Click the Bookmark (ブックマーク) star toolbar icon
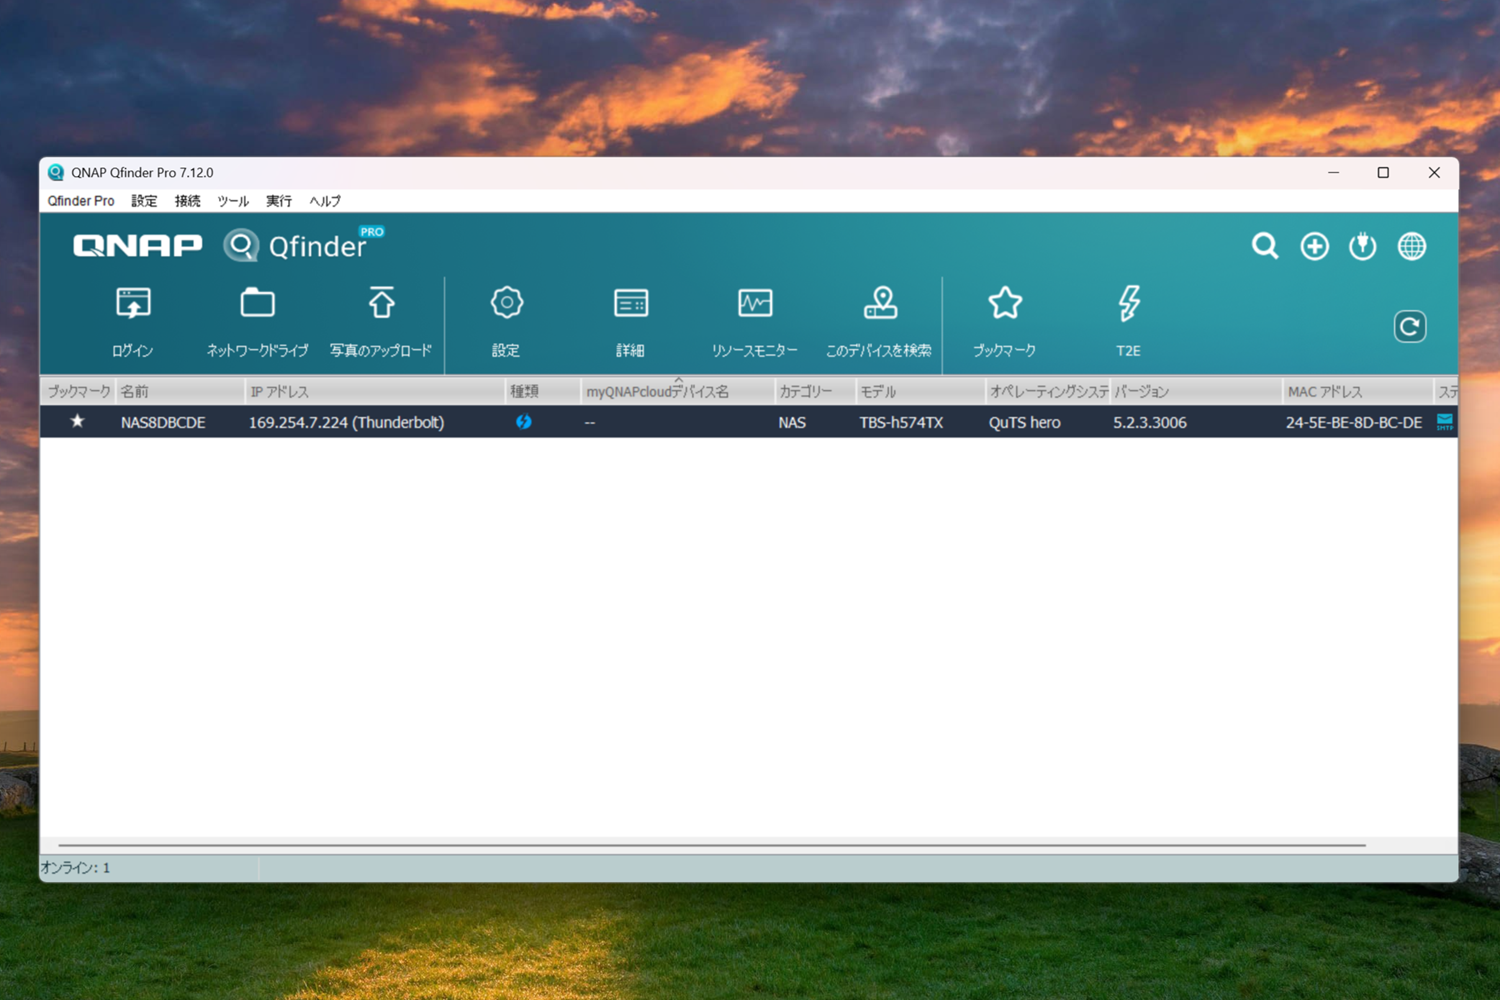The image size is (1500, 1000). tap(1005, 303)
